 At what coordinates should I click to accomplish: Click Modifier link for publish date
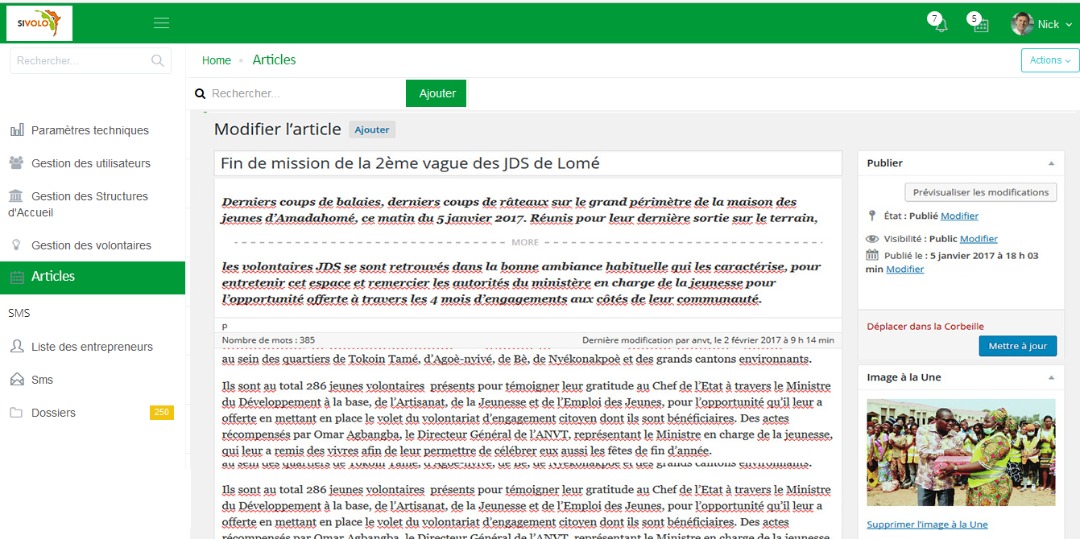tap(905, 269)
